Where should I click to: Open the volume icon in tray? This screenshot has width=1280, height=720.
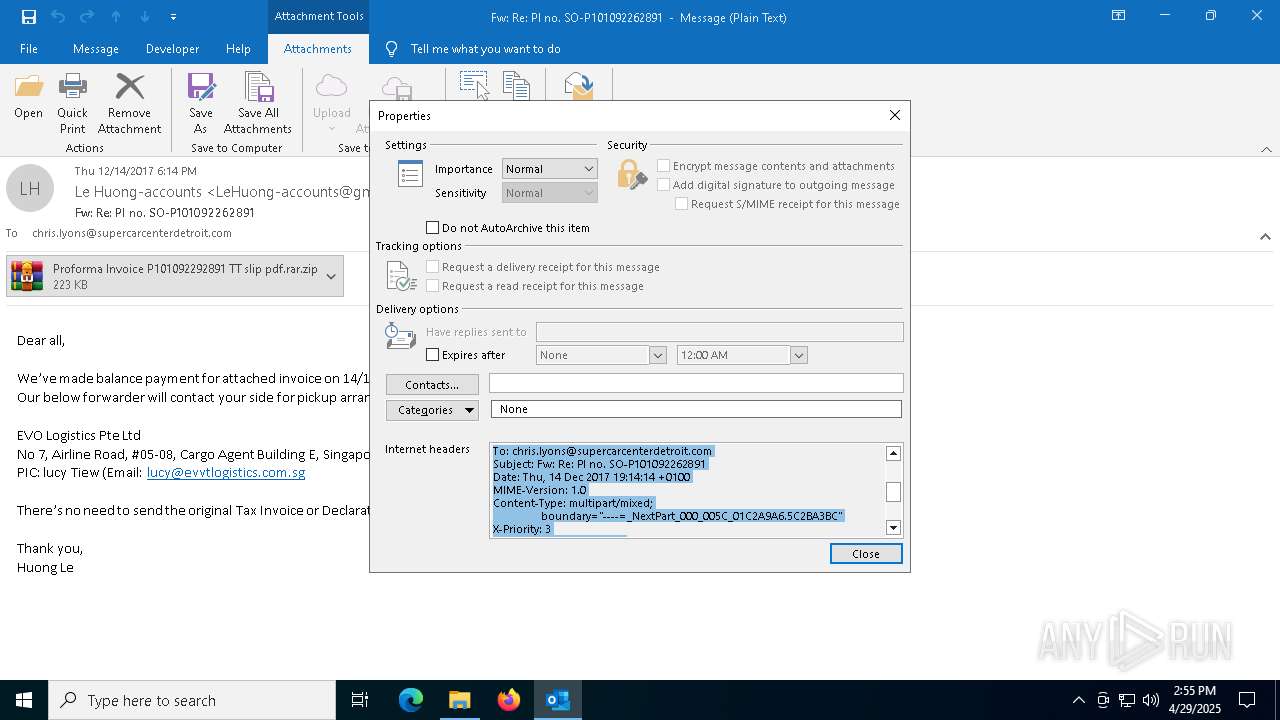(x=1151, y=700)
